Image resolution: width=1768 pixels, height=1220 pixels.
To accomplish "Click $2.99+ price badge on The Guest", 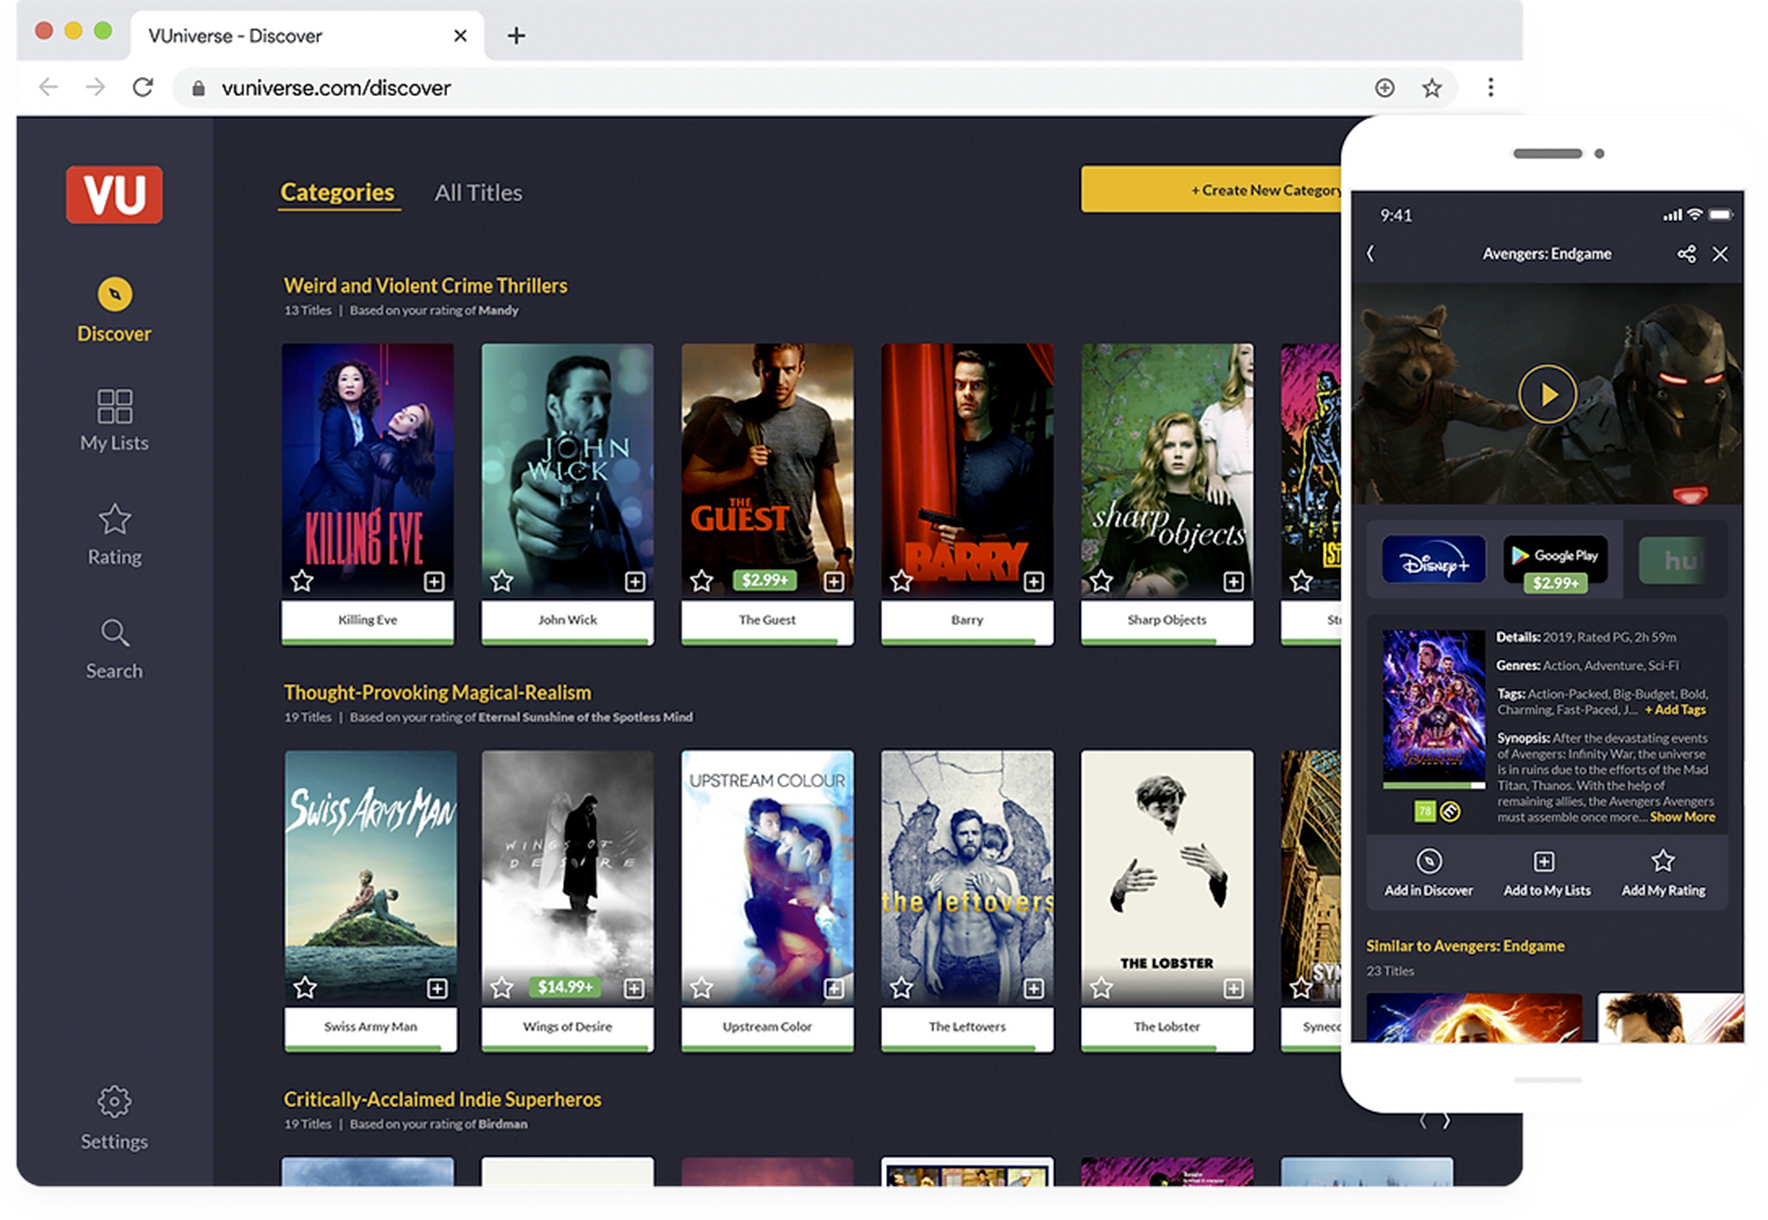I will [765, 580].
